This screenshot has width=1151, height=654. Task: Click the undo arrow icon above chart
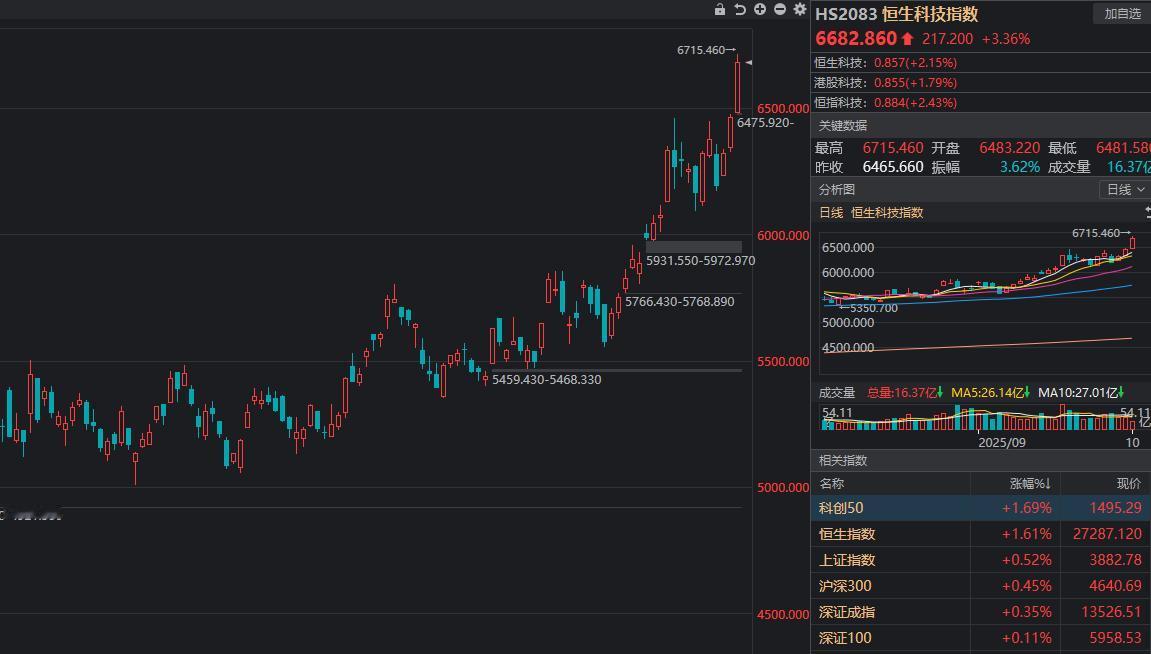click(x=740, y=9)
